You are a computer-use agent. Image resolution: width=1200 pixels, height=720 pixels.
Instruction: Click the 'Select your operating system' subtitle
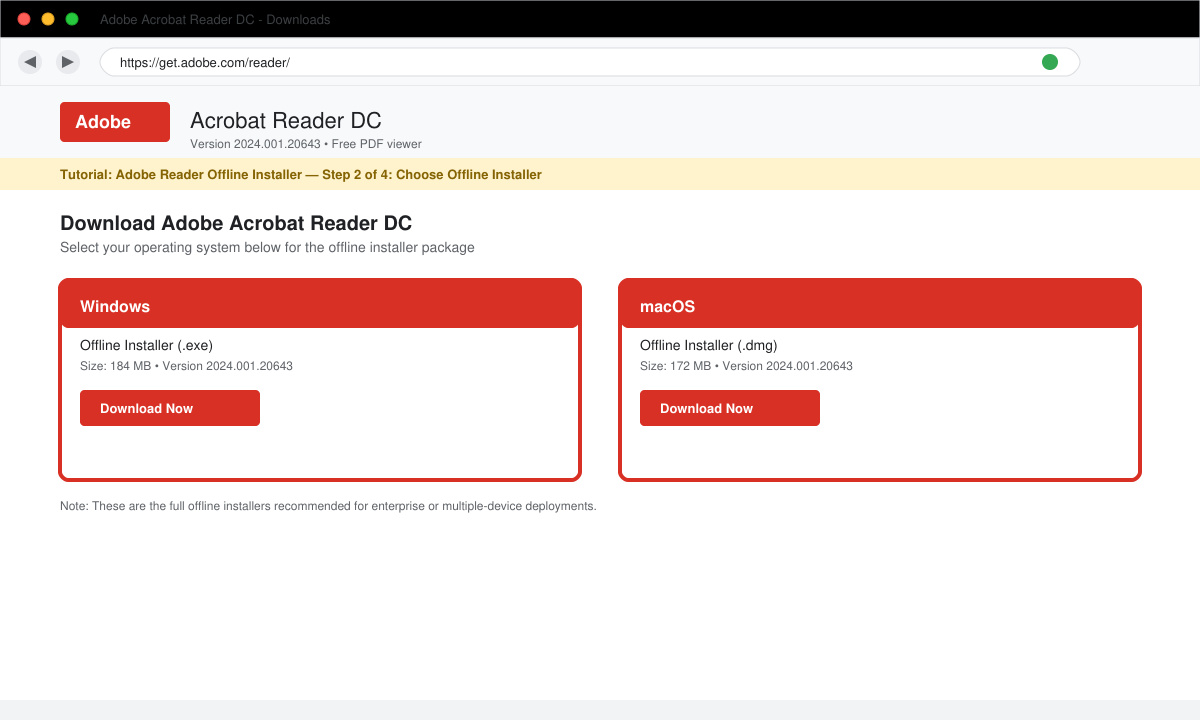click(x=267, y=247)
